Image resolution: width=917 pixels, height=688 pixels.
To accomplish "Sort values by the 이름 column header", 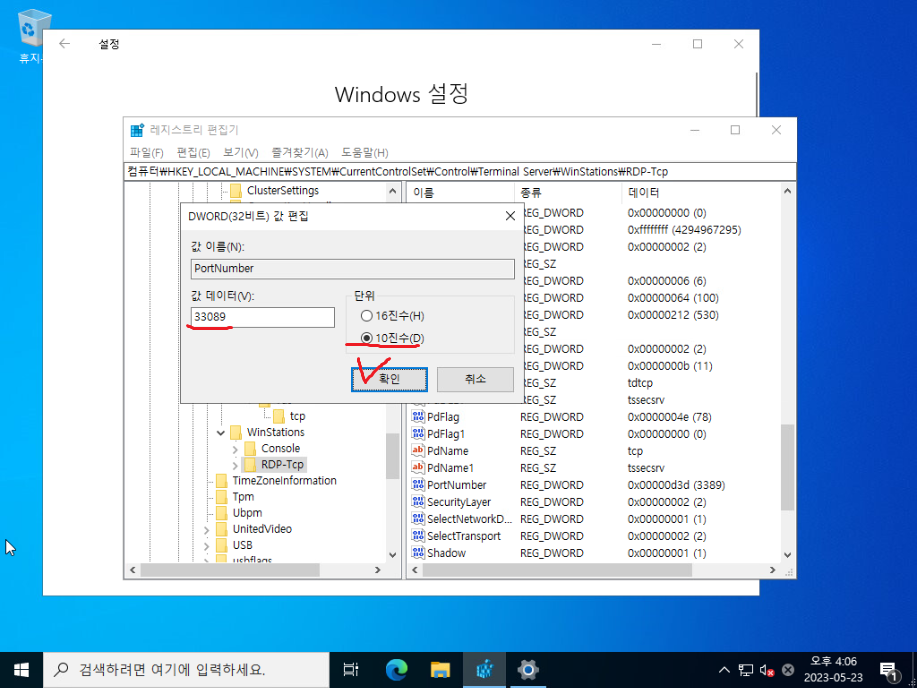I will coord(460,192).
